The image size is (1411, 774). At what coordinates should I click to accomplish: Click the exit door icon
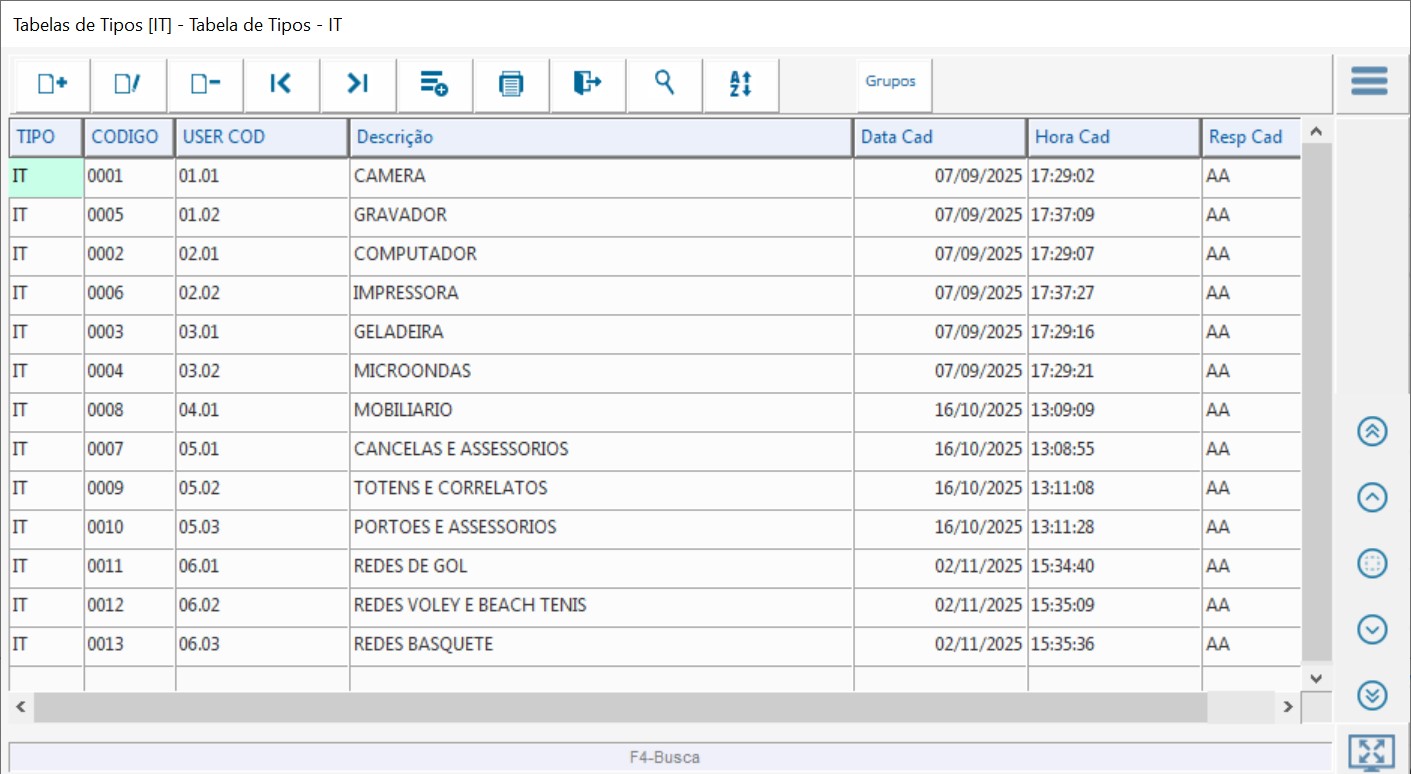click(x=587, y=84)
